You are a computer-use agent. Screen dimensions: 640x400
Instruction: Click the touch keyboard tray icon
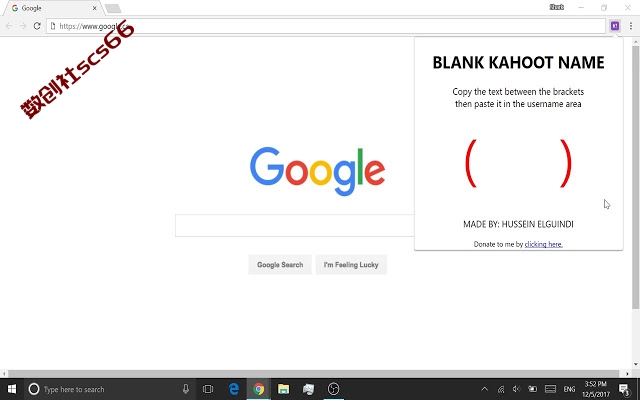[x=550, y=389]
